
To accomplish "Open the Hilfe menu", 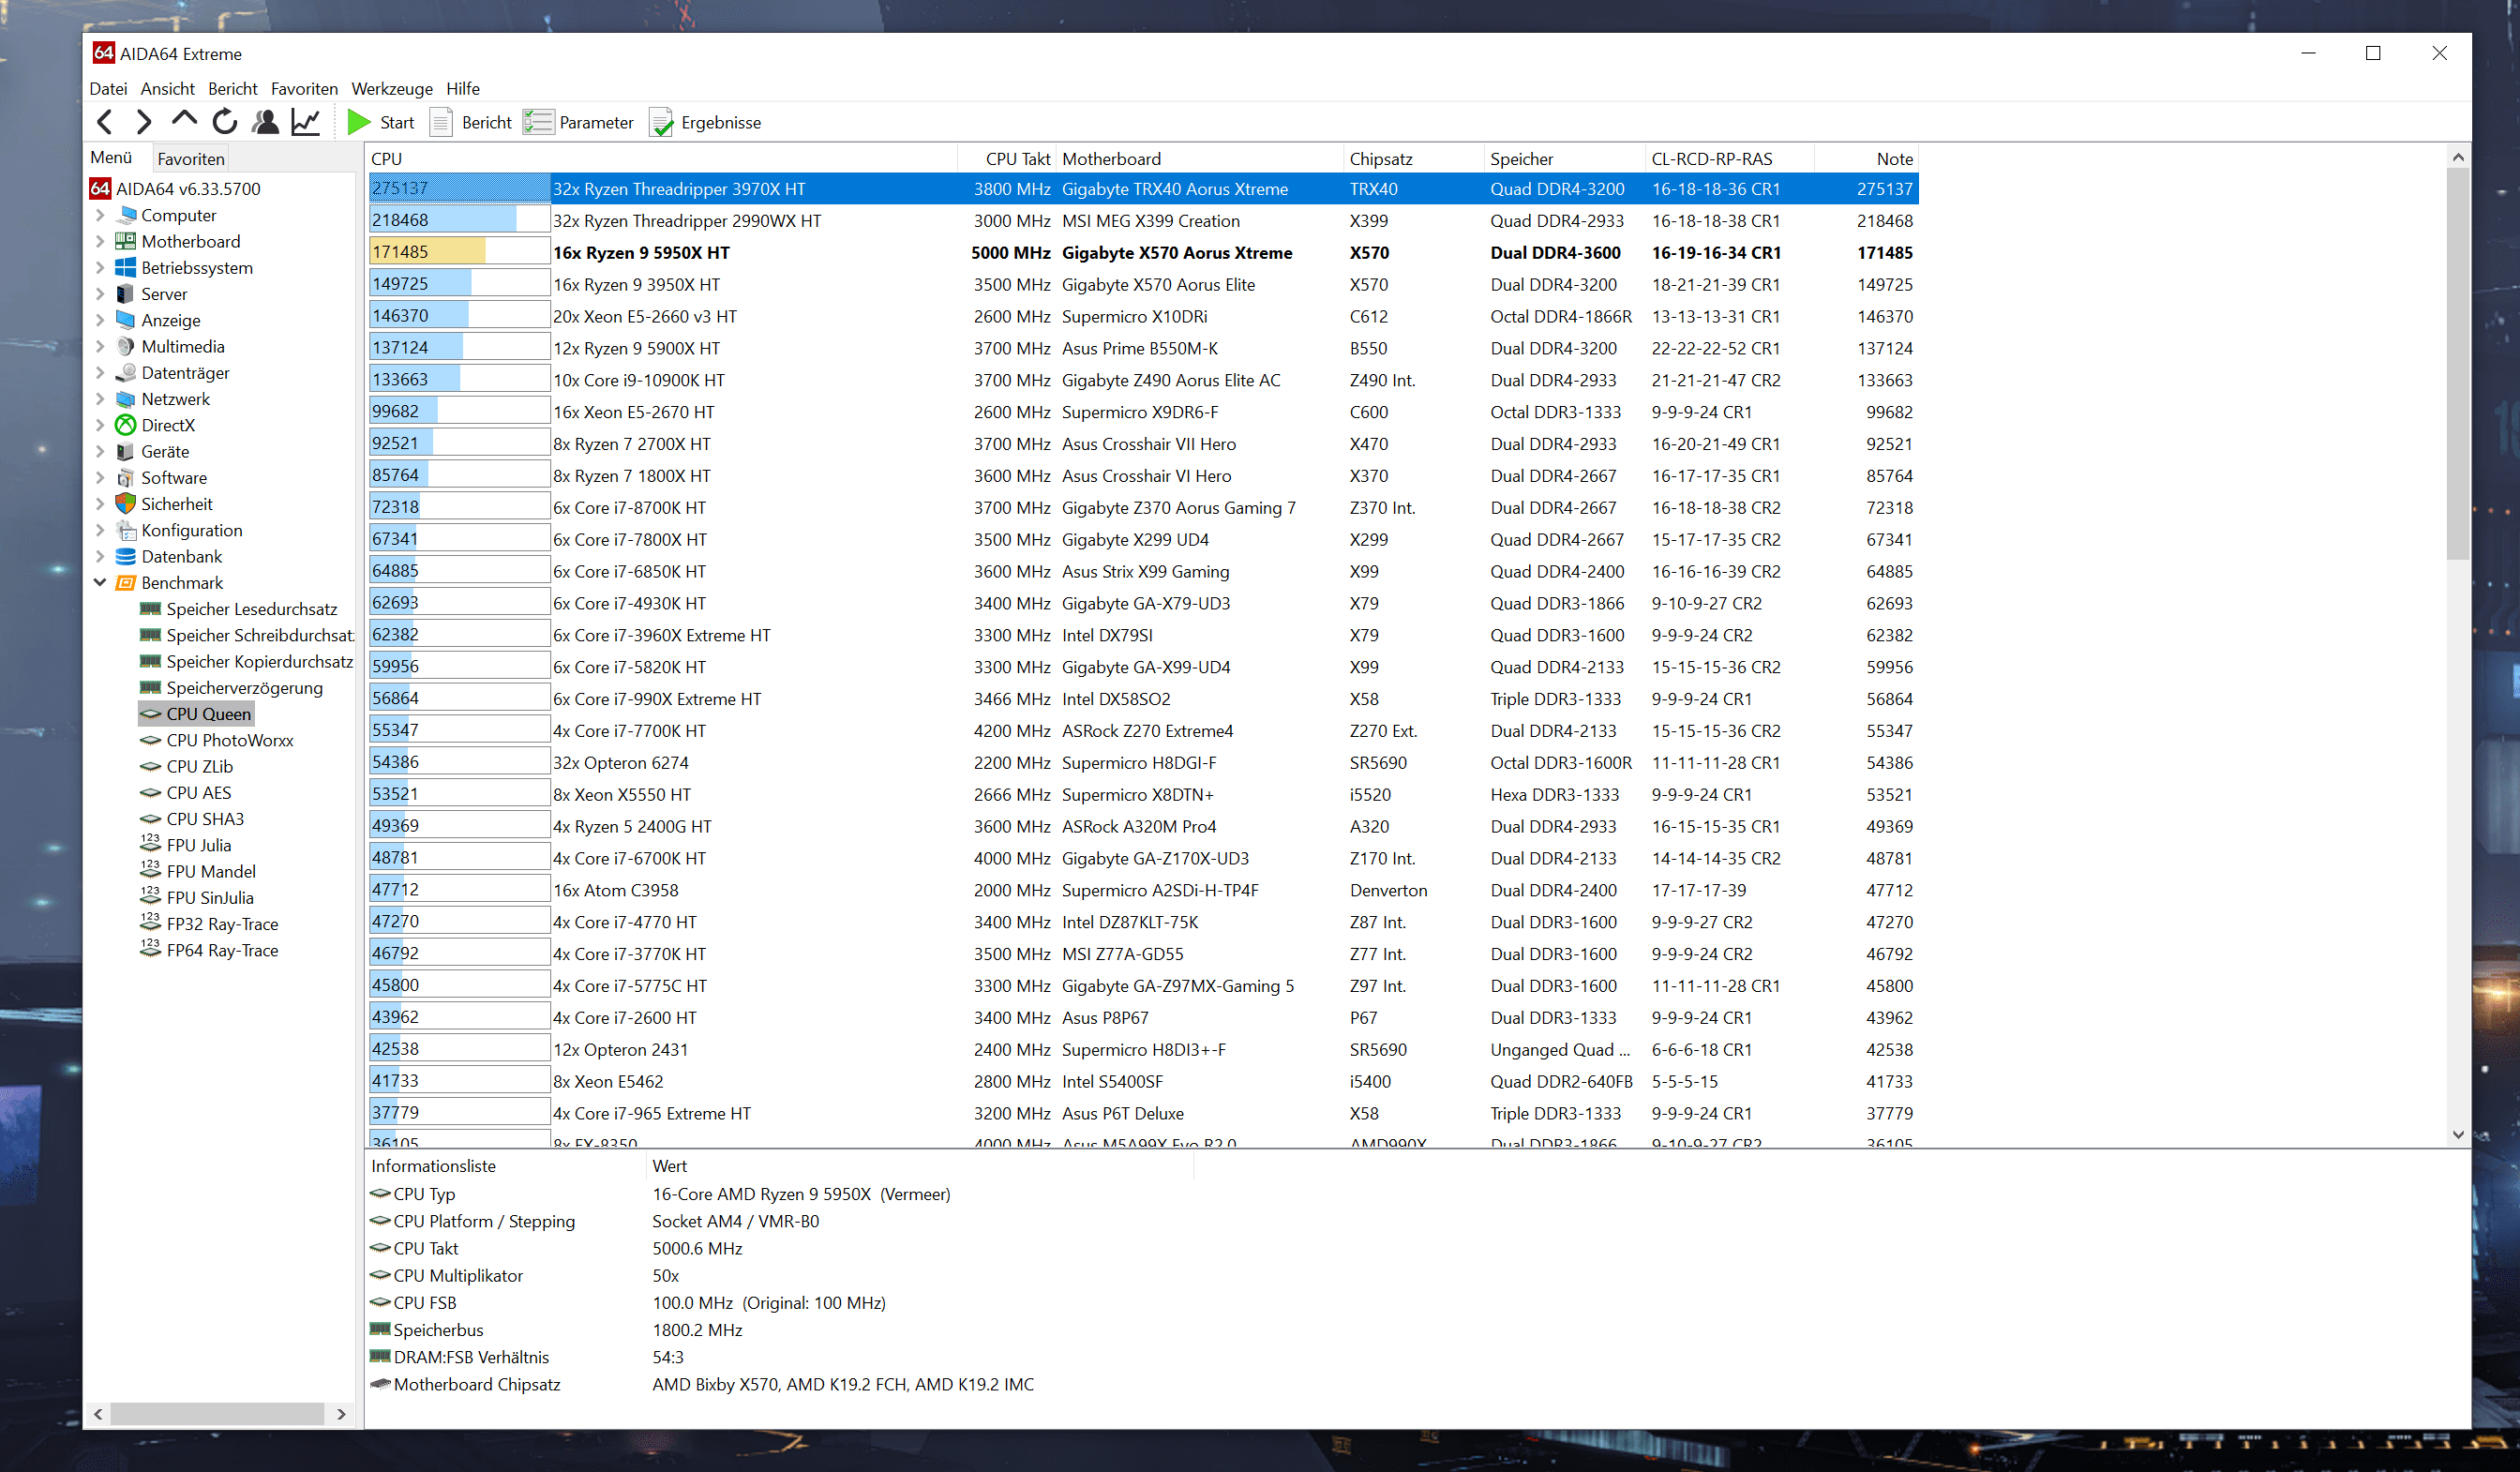I will tap(463, 88).
